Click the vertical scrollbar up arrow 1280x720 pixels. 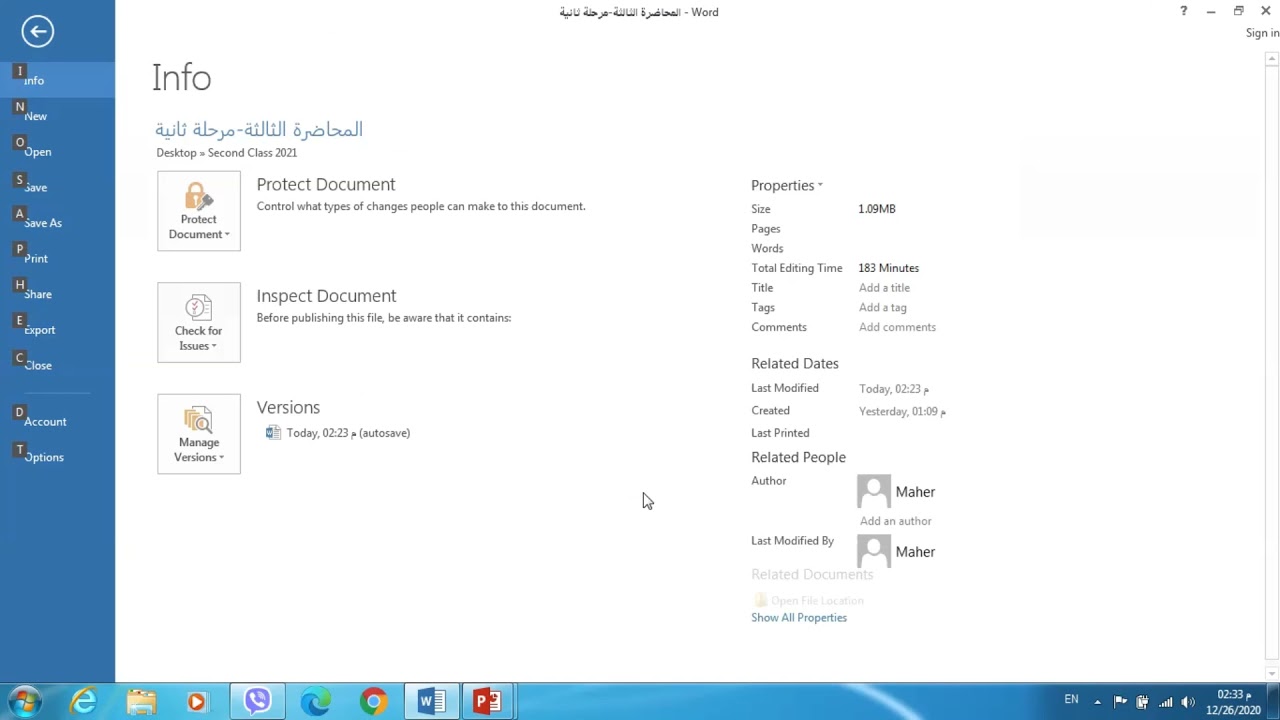(x=1272, y=59)
